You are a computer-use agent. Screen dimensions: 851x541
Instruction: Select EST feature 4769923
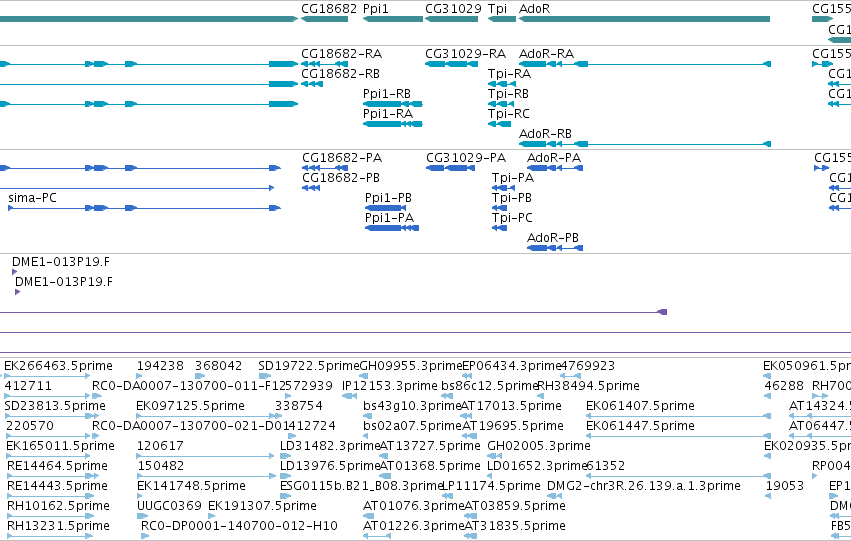pyautogui.click(x=570, y=376)
